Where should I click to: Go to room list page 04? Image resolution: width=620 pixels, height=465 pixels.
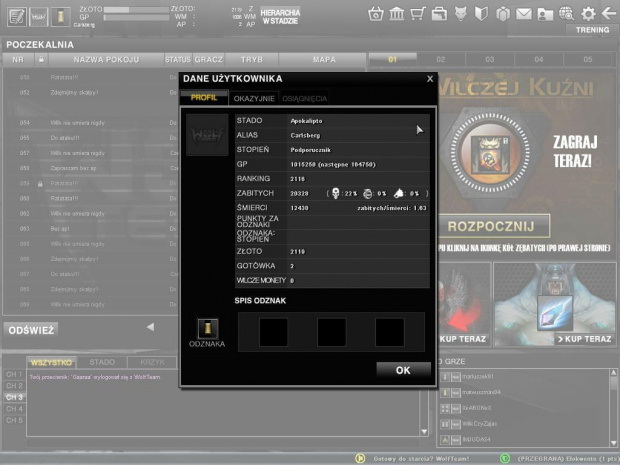tap(539, 59)
